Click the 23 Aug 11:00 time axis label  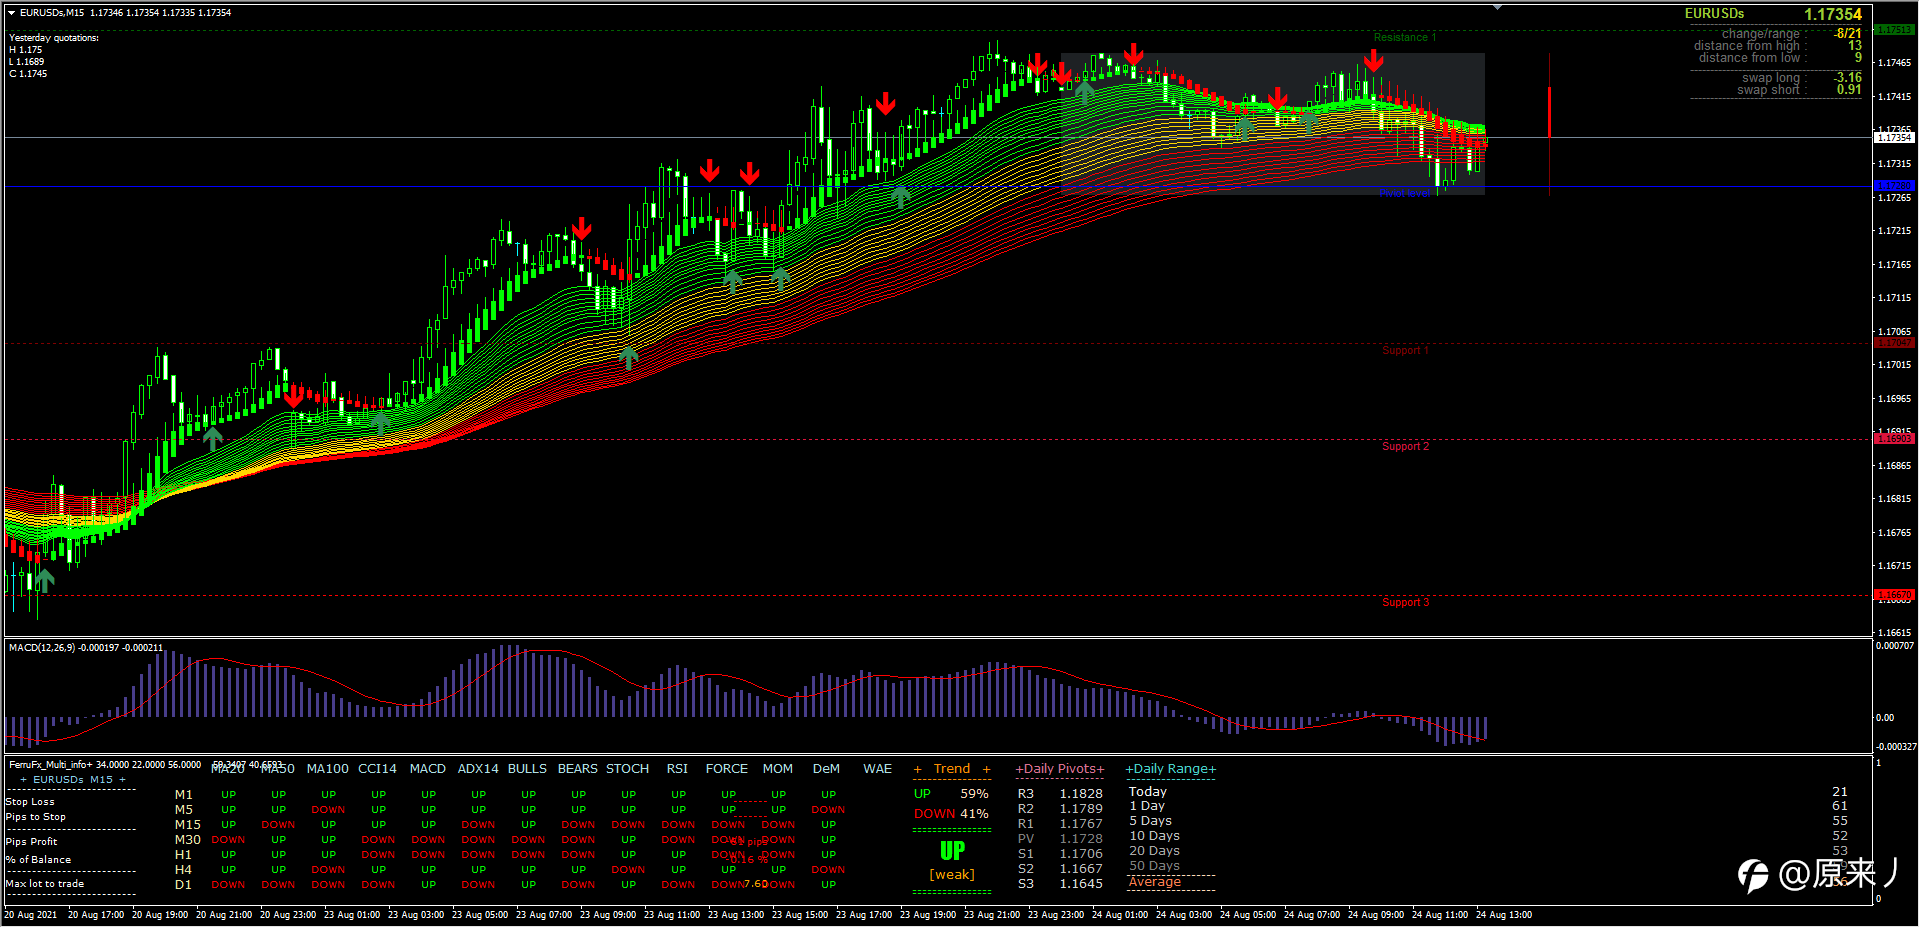(x=672, y=915)
